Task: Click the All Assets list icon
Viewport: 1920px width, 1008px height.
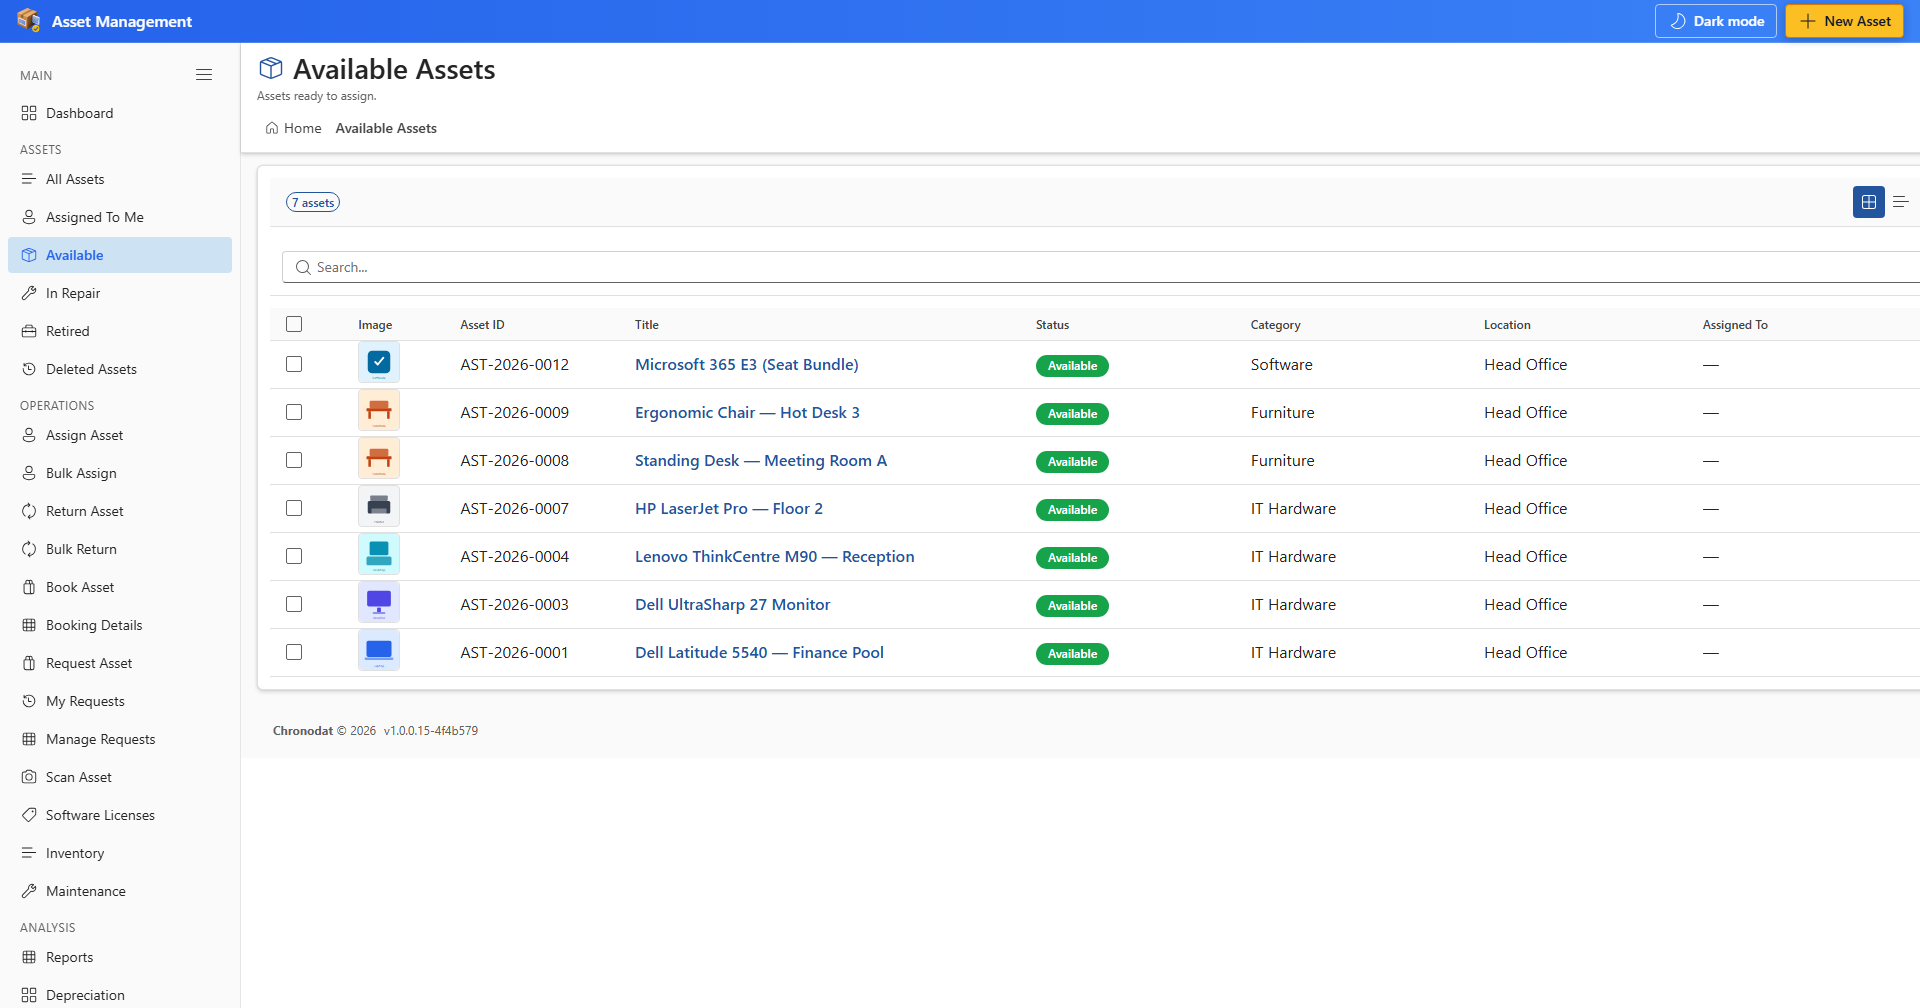Action: point(29,179)
